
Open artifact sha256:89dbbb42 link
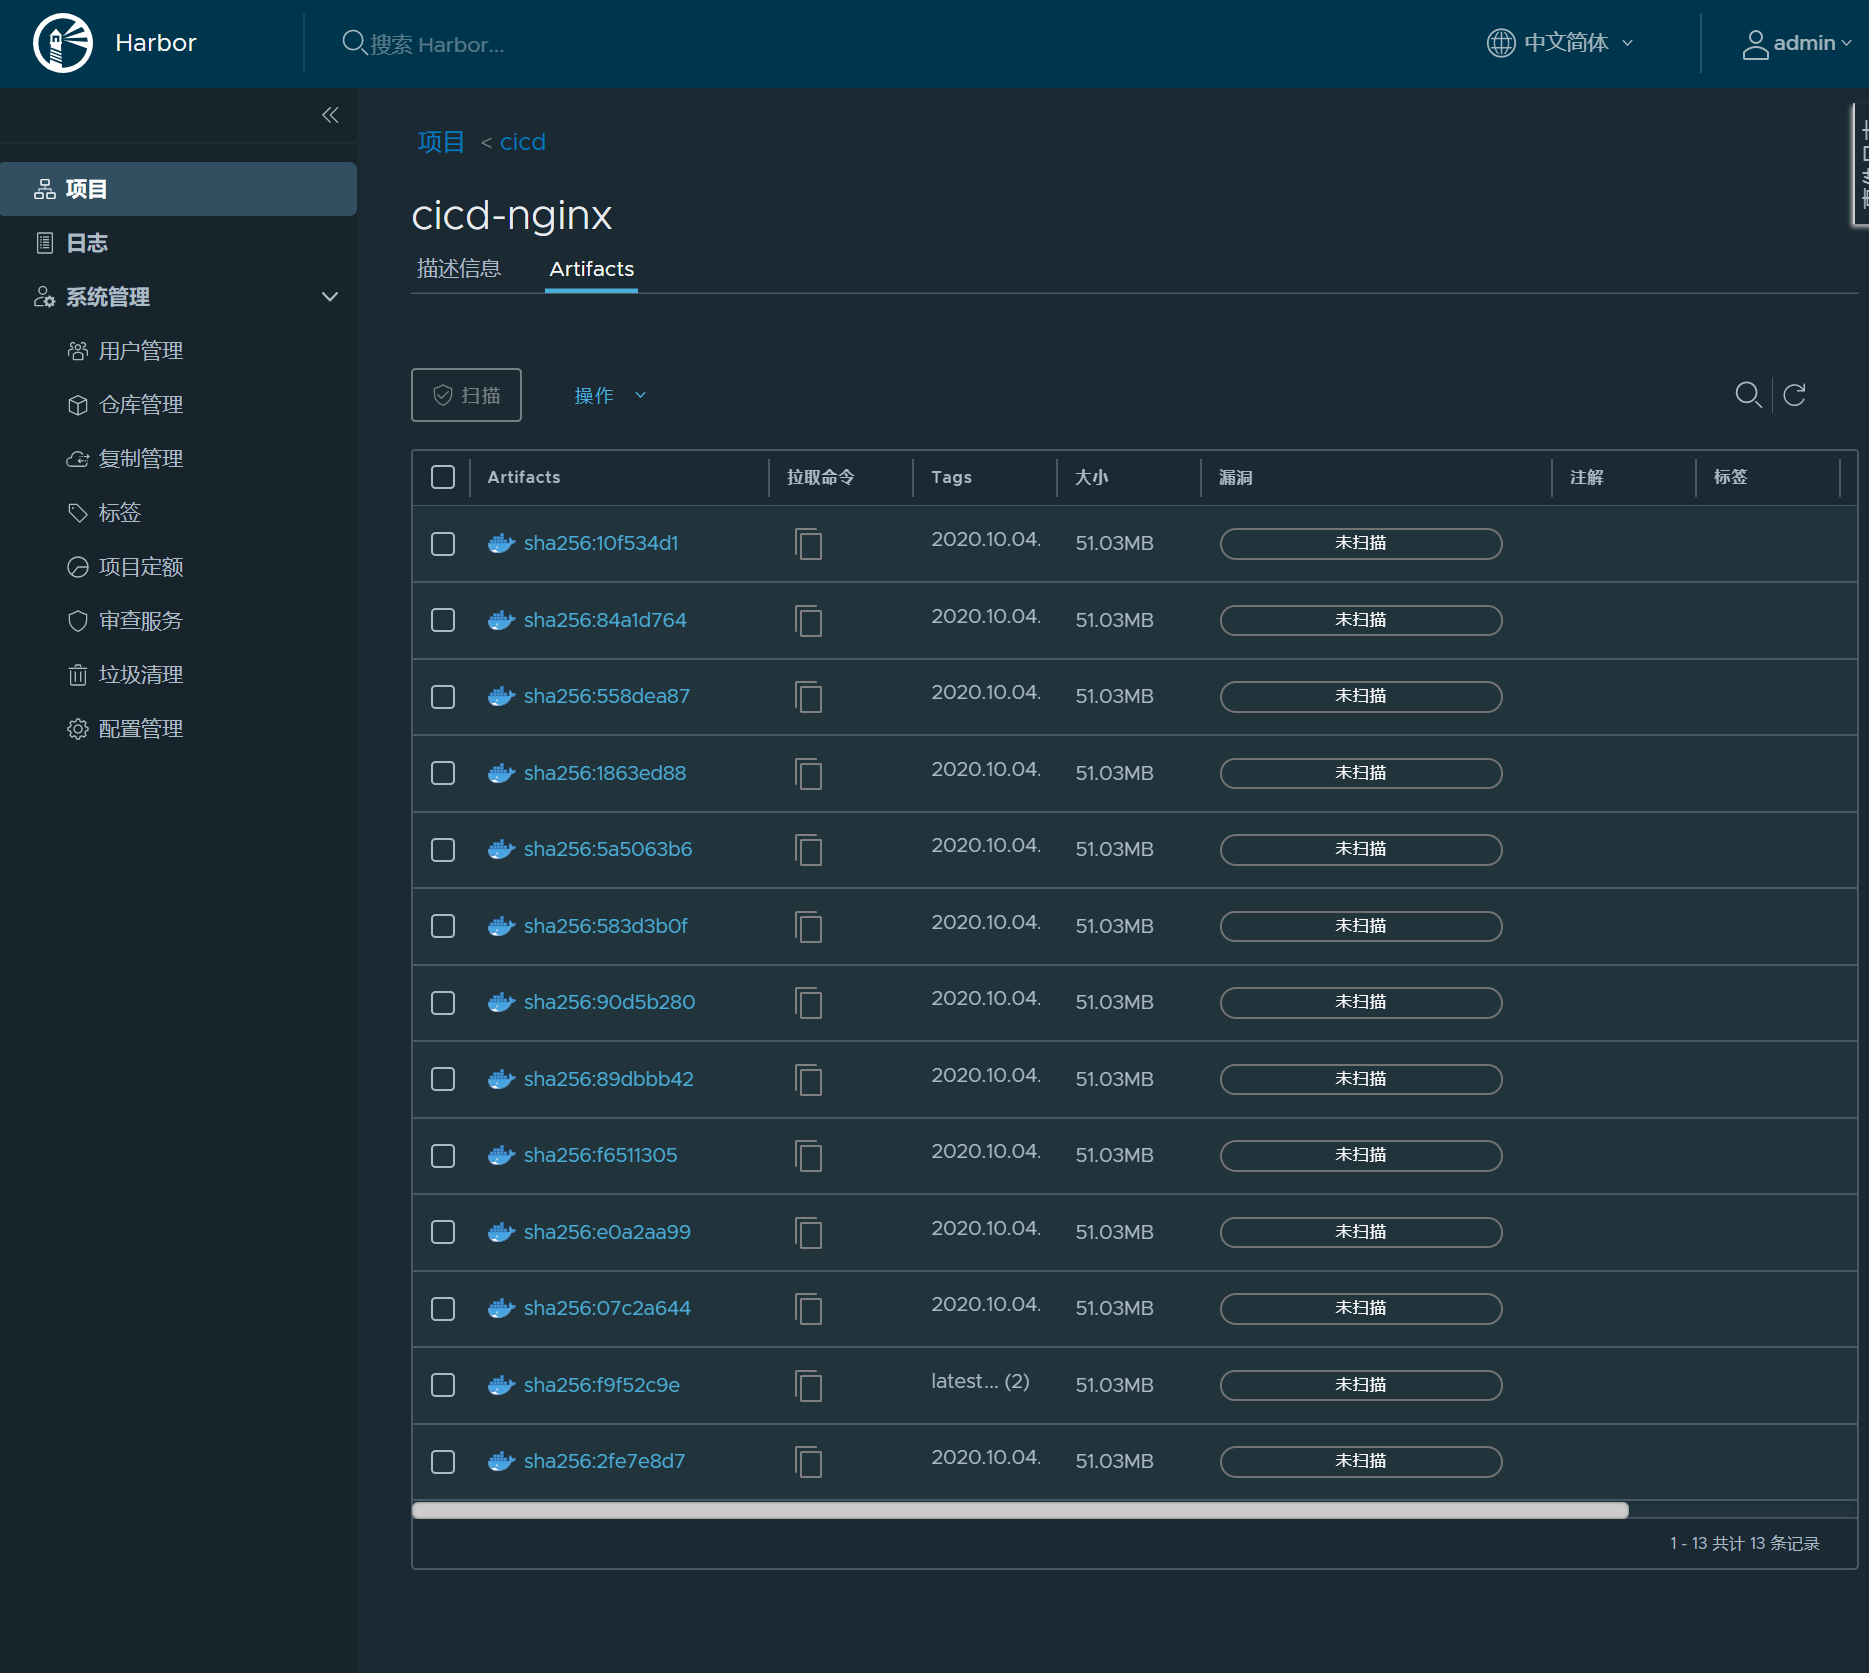click(x=609, y=1079)
